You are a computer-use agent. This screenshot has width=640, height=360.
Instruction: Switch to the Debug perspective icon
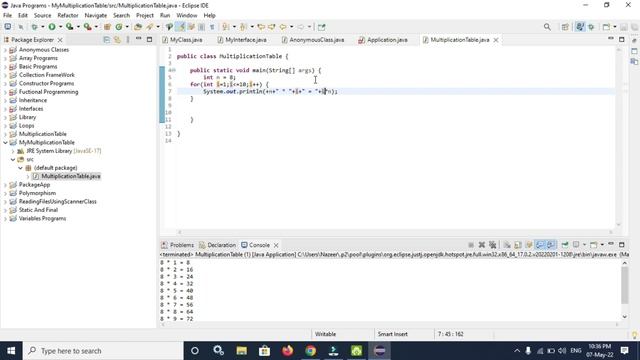591,27
